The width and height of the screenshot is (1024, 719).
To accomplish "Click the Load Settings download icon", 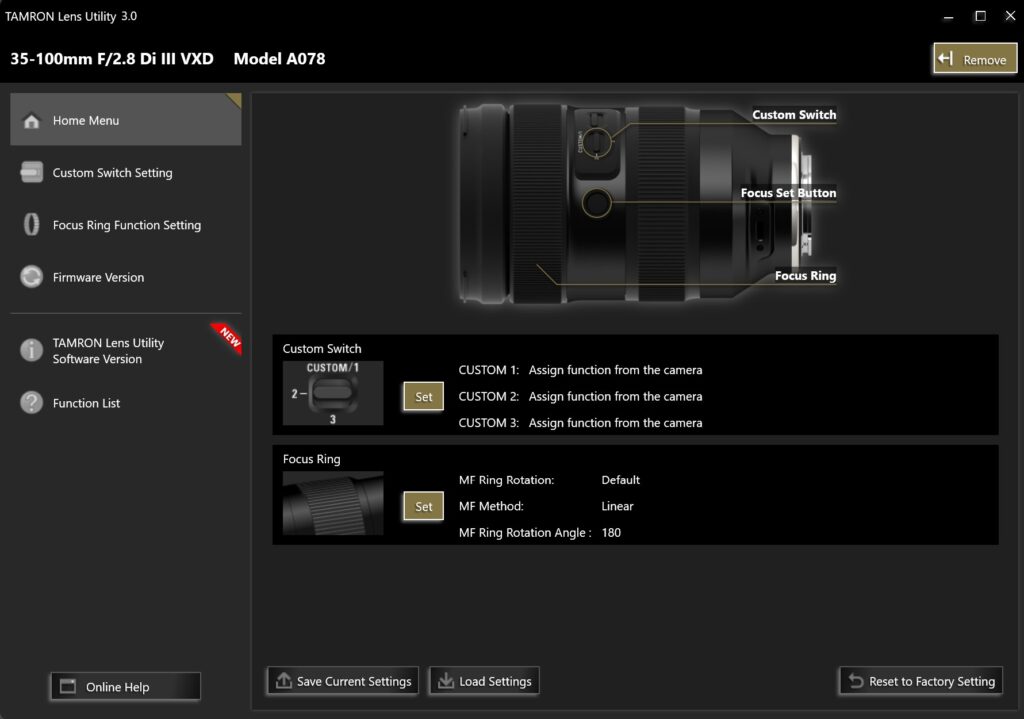I will (x=444, y=681).
